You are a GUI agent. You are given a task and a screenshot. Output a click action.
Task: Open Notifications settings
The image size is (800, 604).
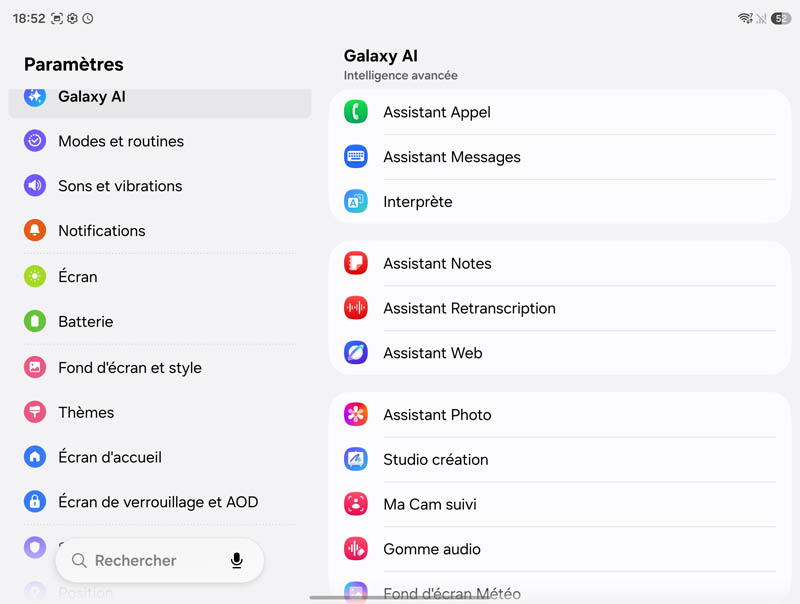160,231
